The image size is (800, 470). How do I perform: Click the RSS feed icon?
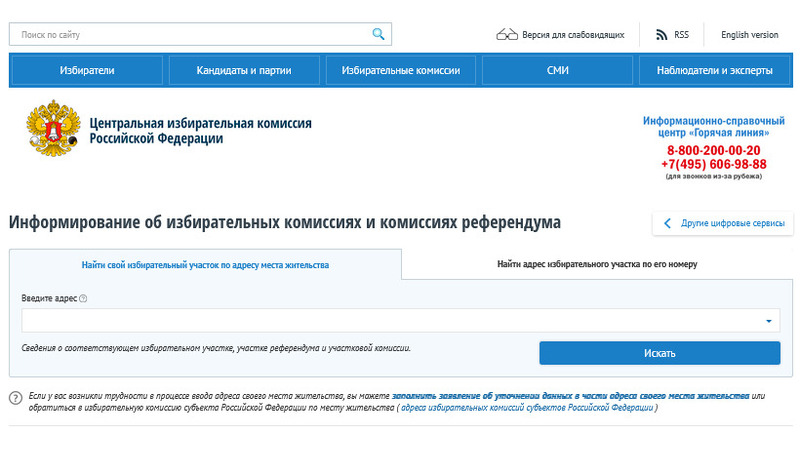(661, 35)
